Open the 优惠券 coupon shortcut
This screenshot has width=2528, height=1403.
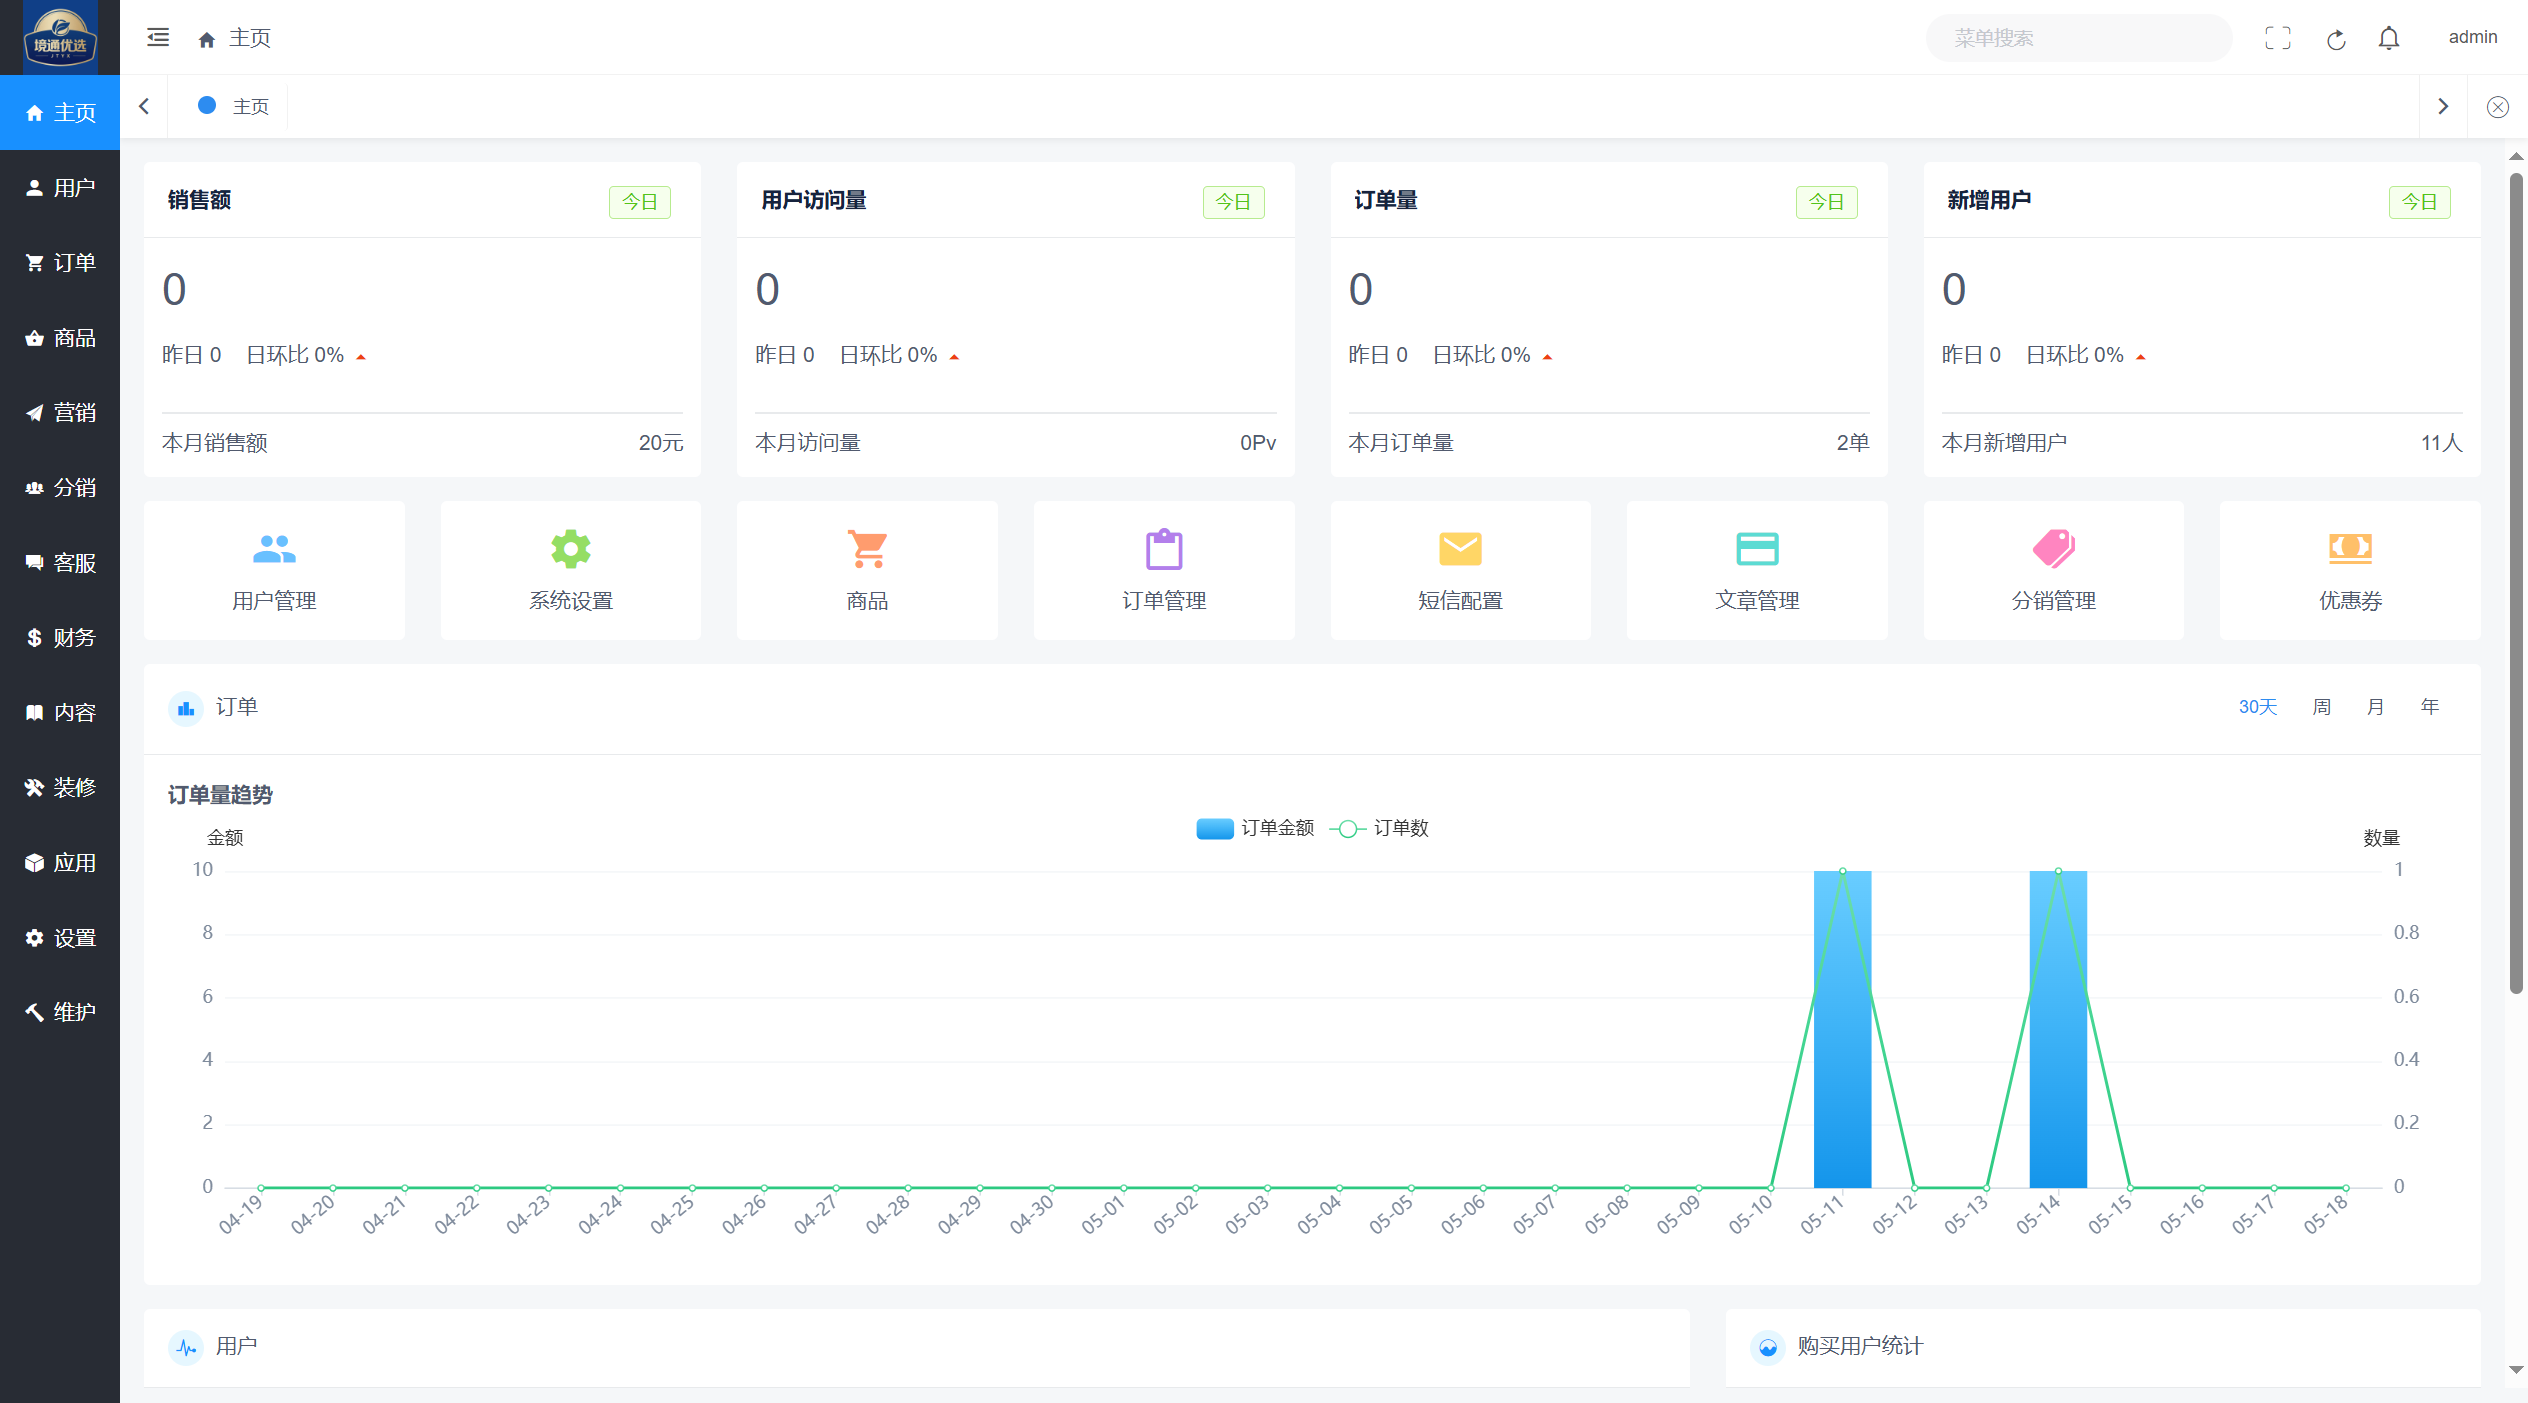coord(2350,570)
